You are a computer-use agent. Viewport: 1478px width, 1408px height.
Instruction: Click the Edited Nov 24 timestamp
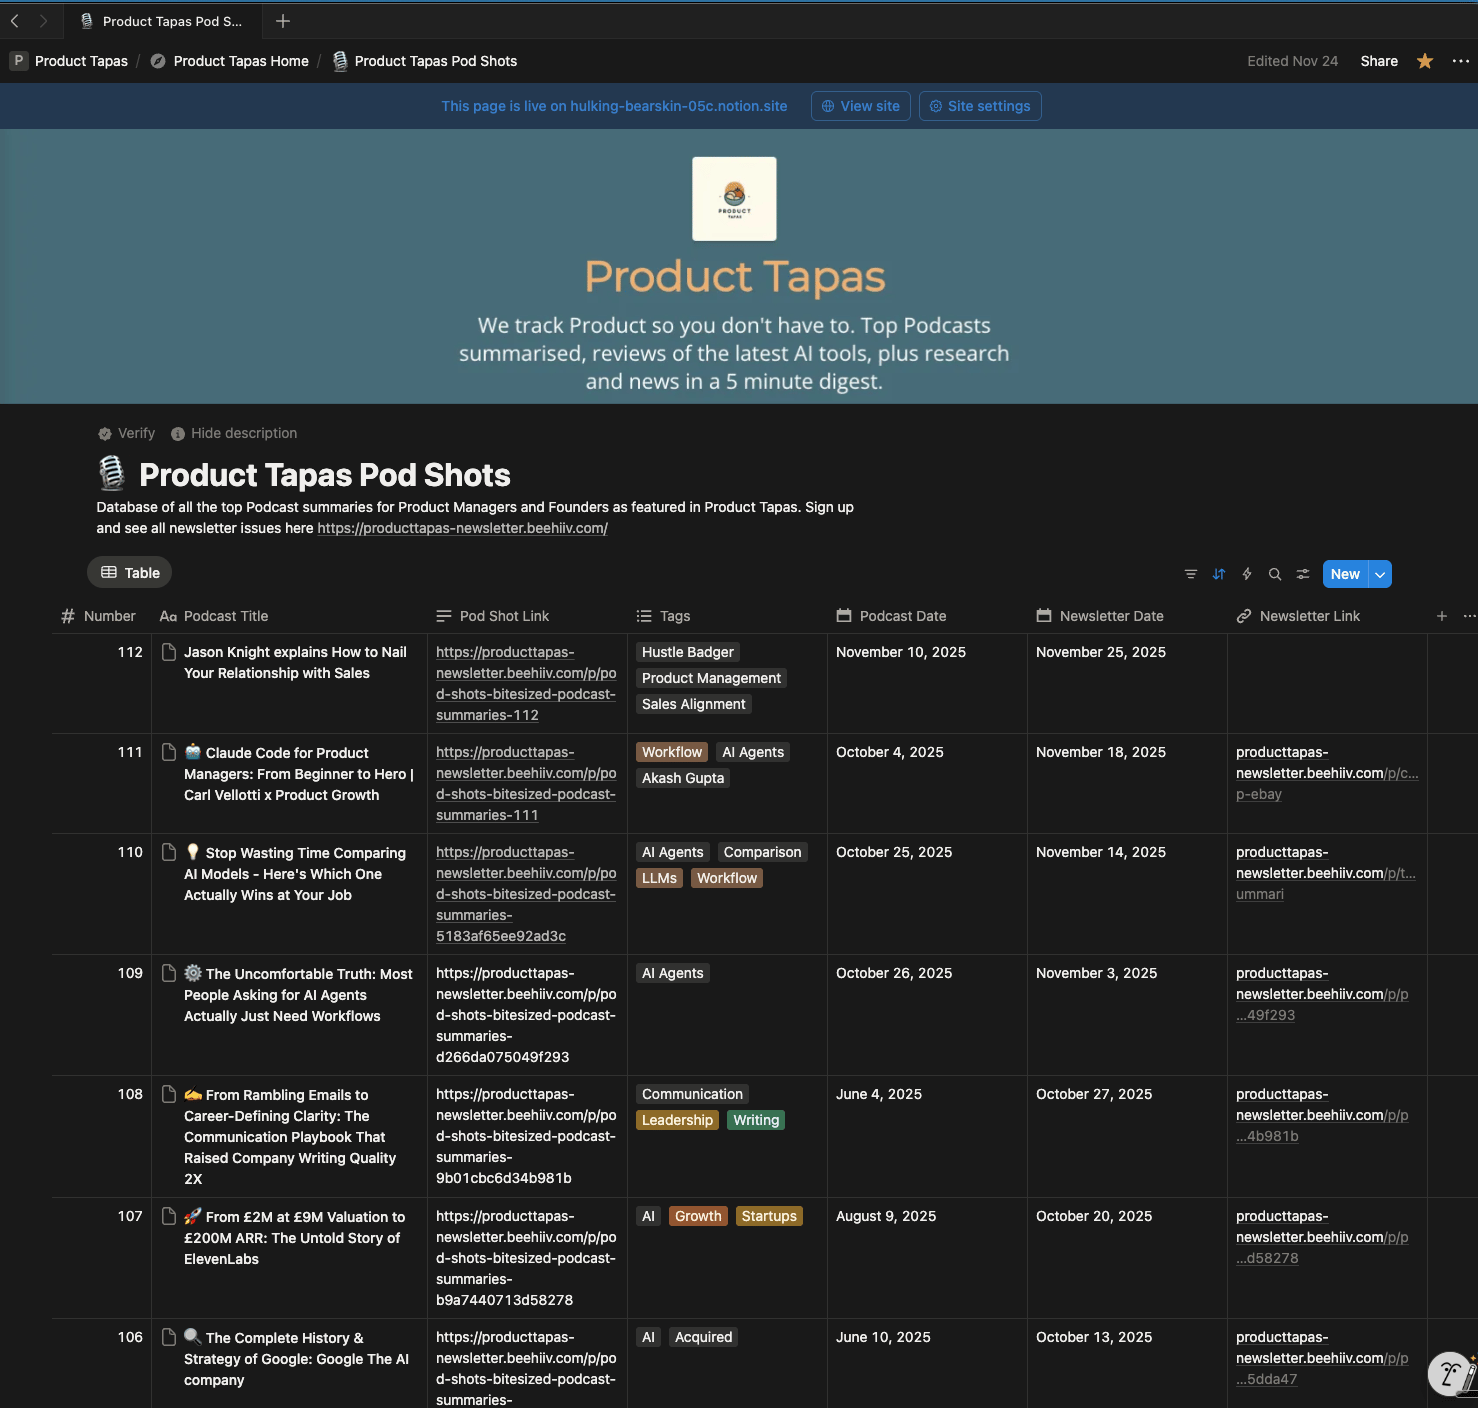(1292, 61)
